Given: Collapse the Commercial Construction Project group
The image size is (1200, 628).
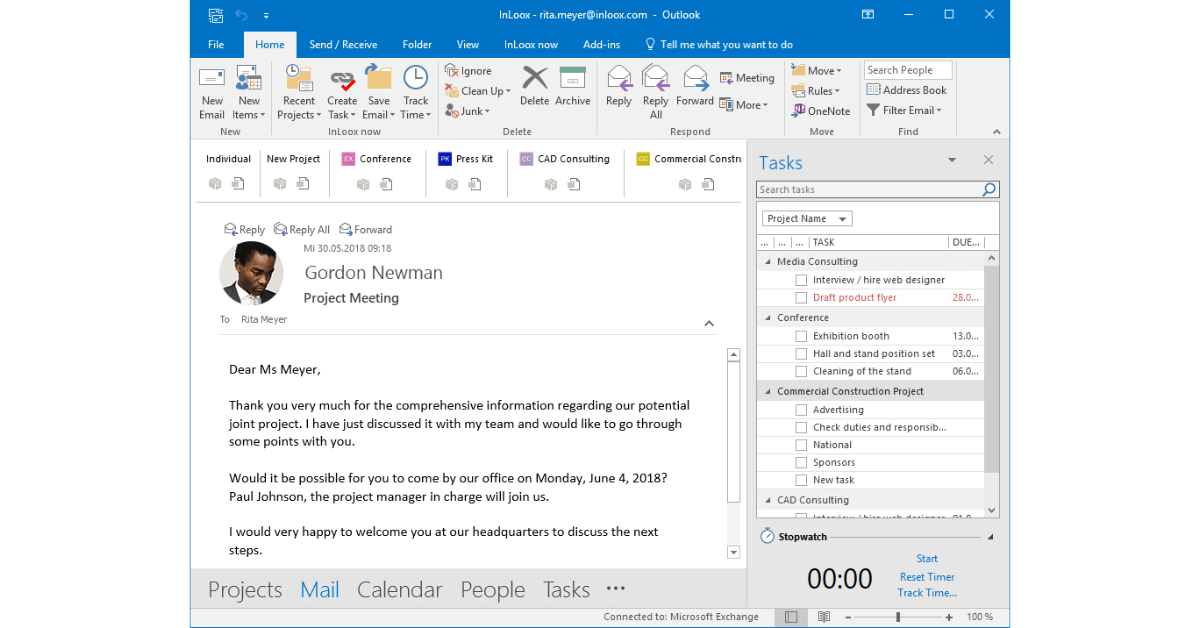Looking at the screenshot, I should 767,392.
